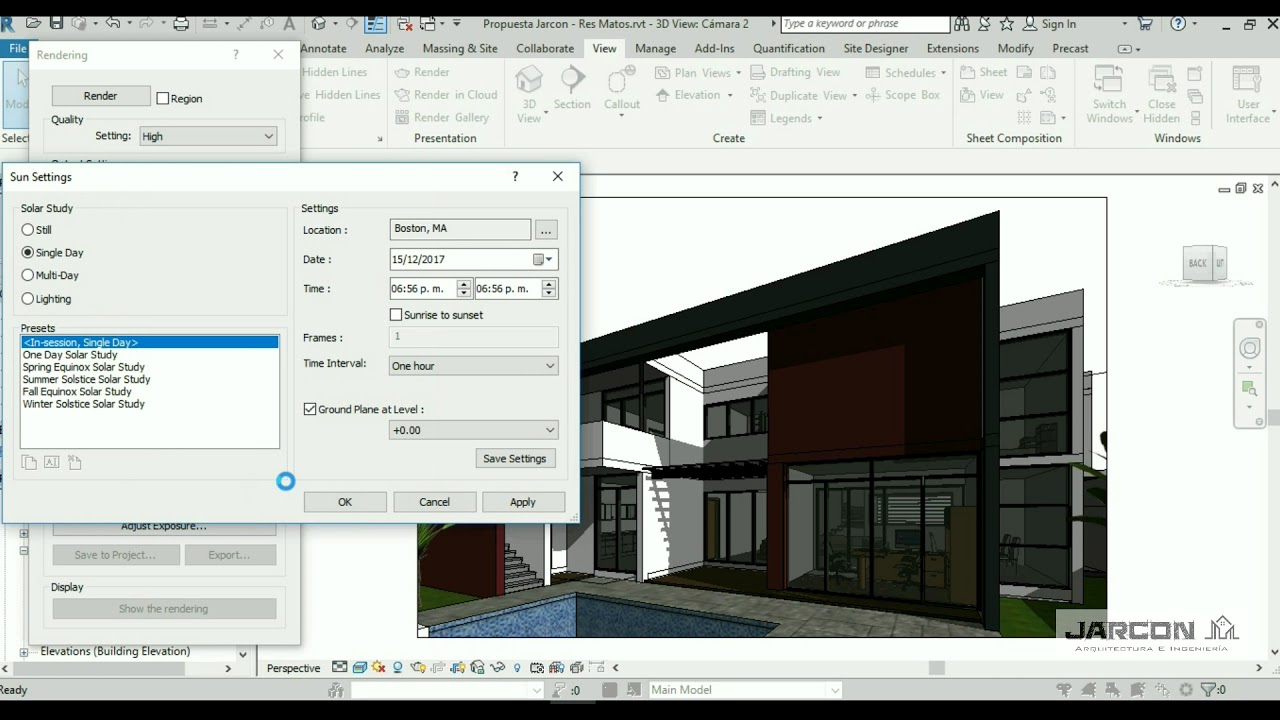Click the Default 3D View house icon in quick access toolbar
1280x720 pixels.
pyautogui.click(x=319, y=23)
